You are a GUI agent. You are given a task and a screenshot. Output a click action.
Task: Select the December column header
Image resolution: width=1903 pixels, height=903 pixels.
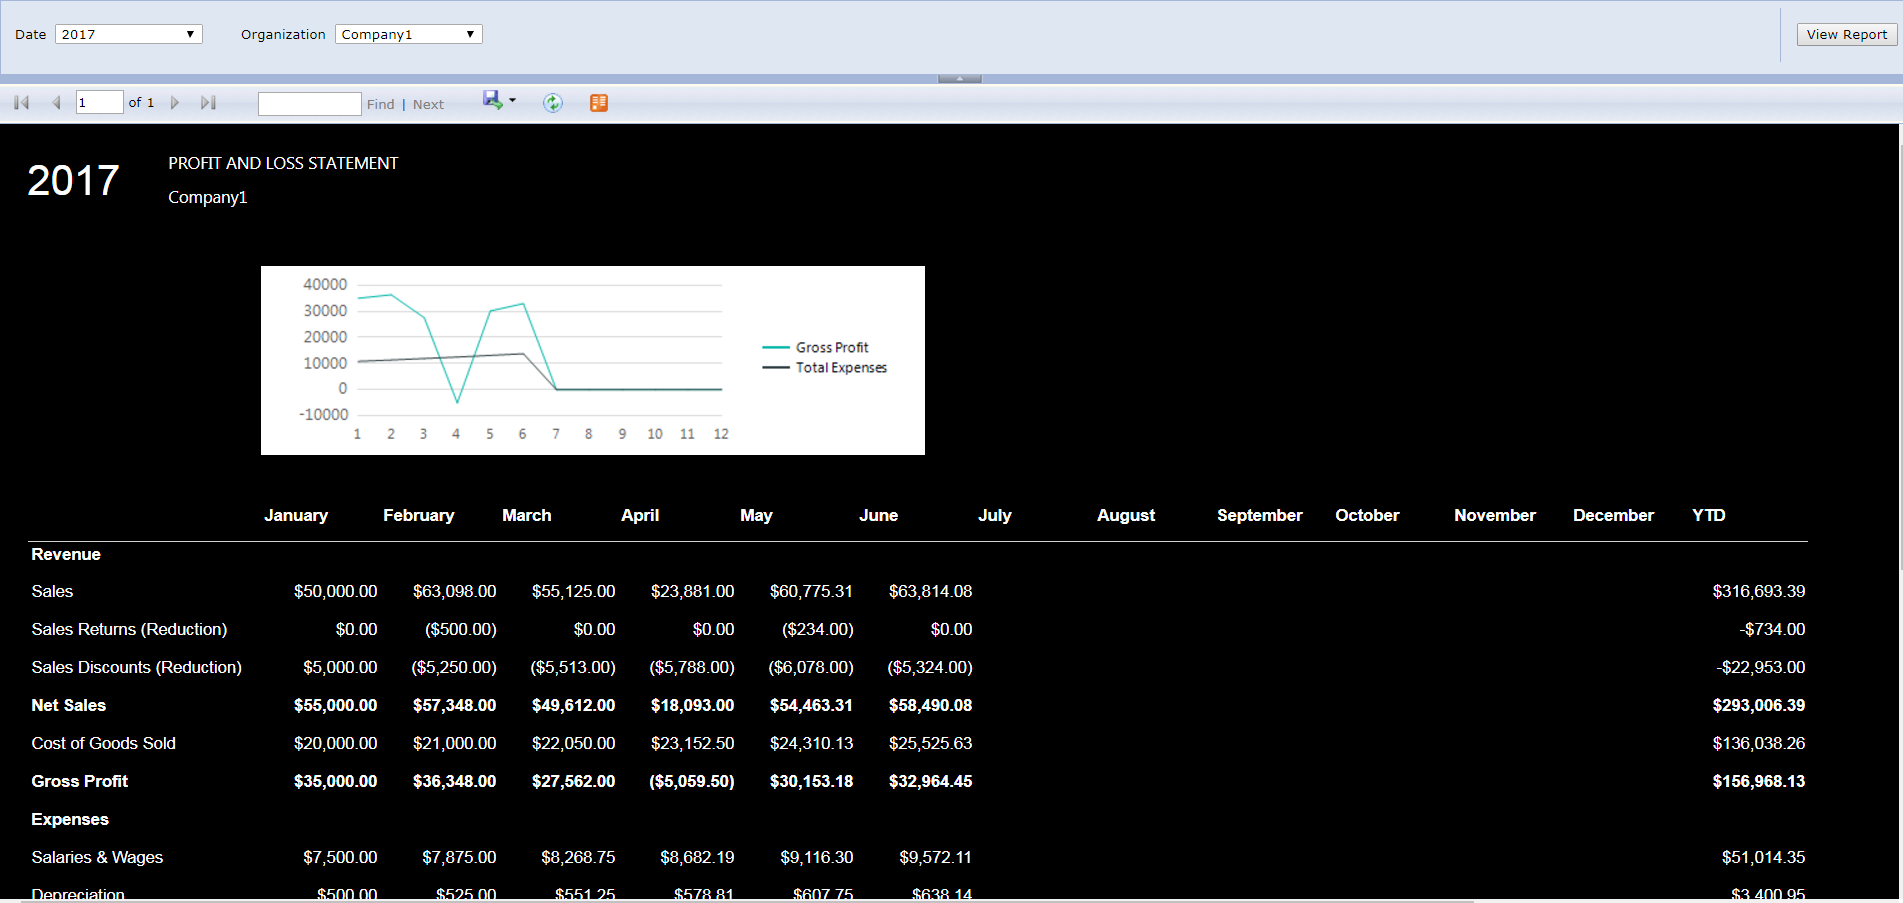click(1613, 515)
